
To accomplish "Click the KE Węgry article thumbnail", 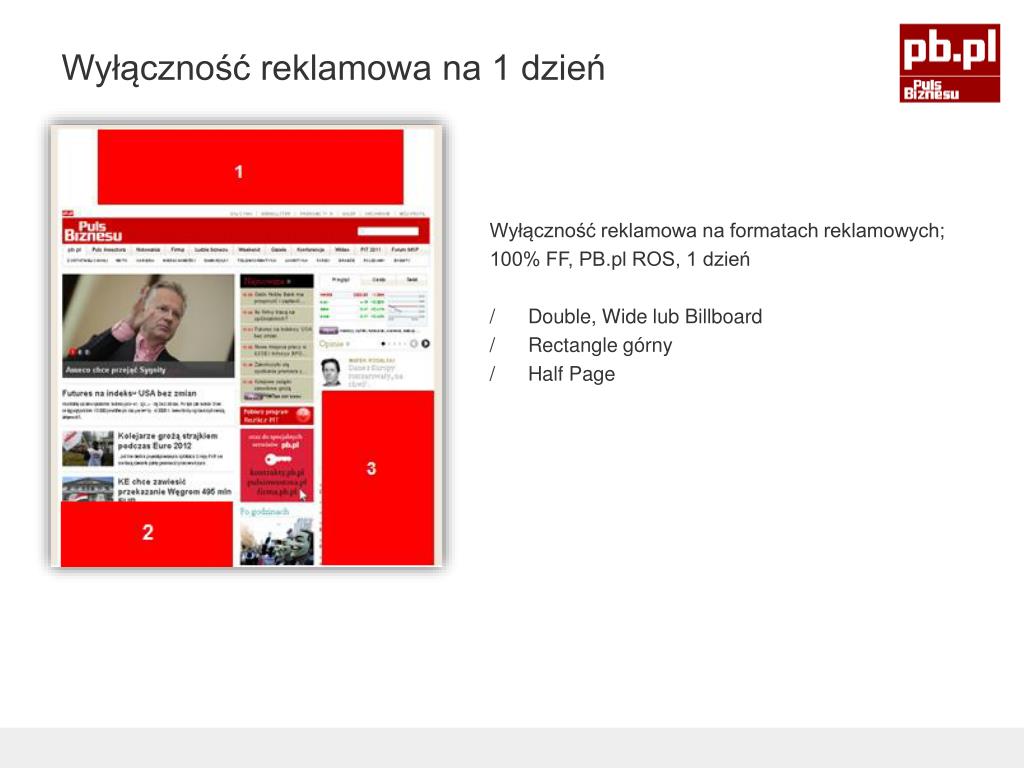I will [88, 489].
